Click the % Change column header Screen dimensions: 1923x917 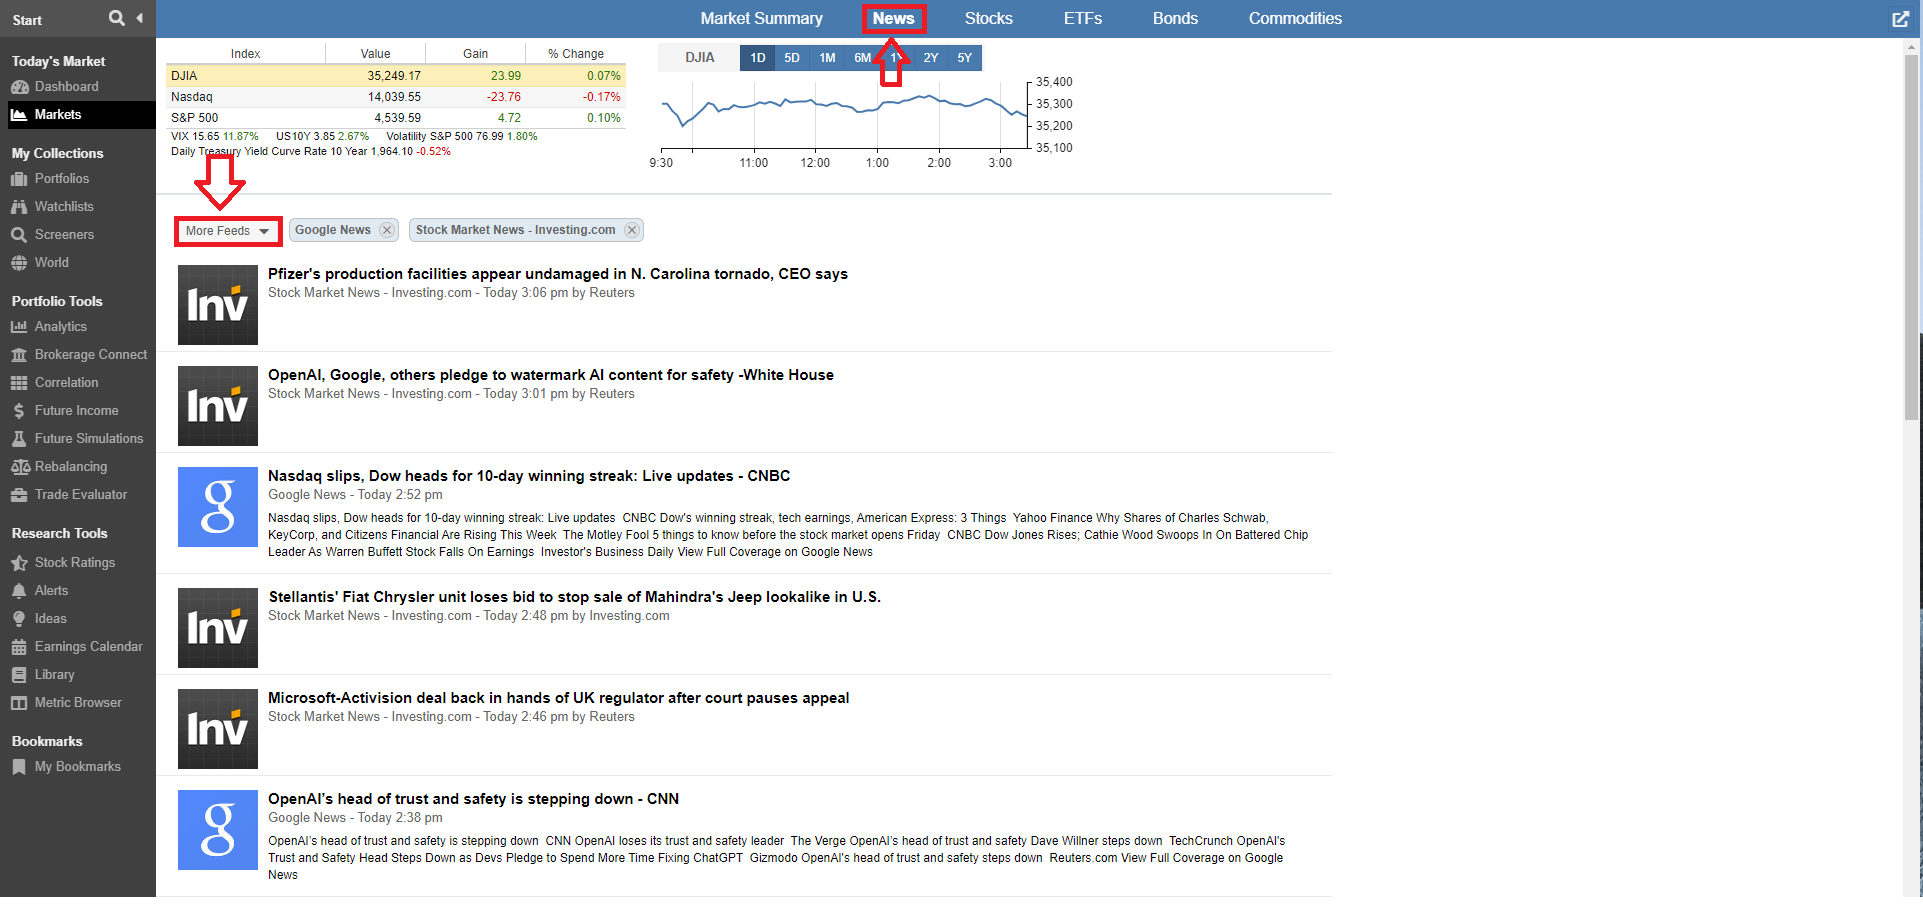pyautogui.click(x=576, y=54)
